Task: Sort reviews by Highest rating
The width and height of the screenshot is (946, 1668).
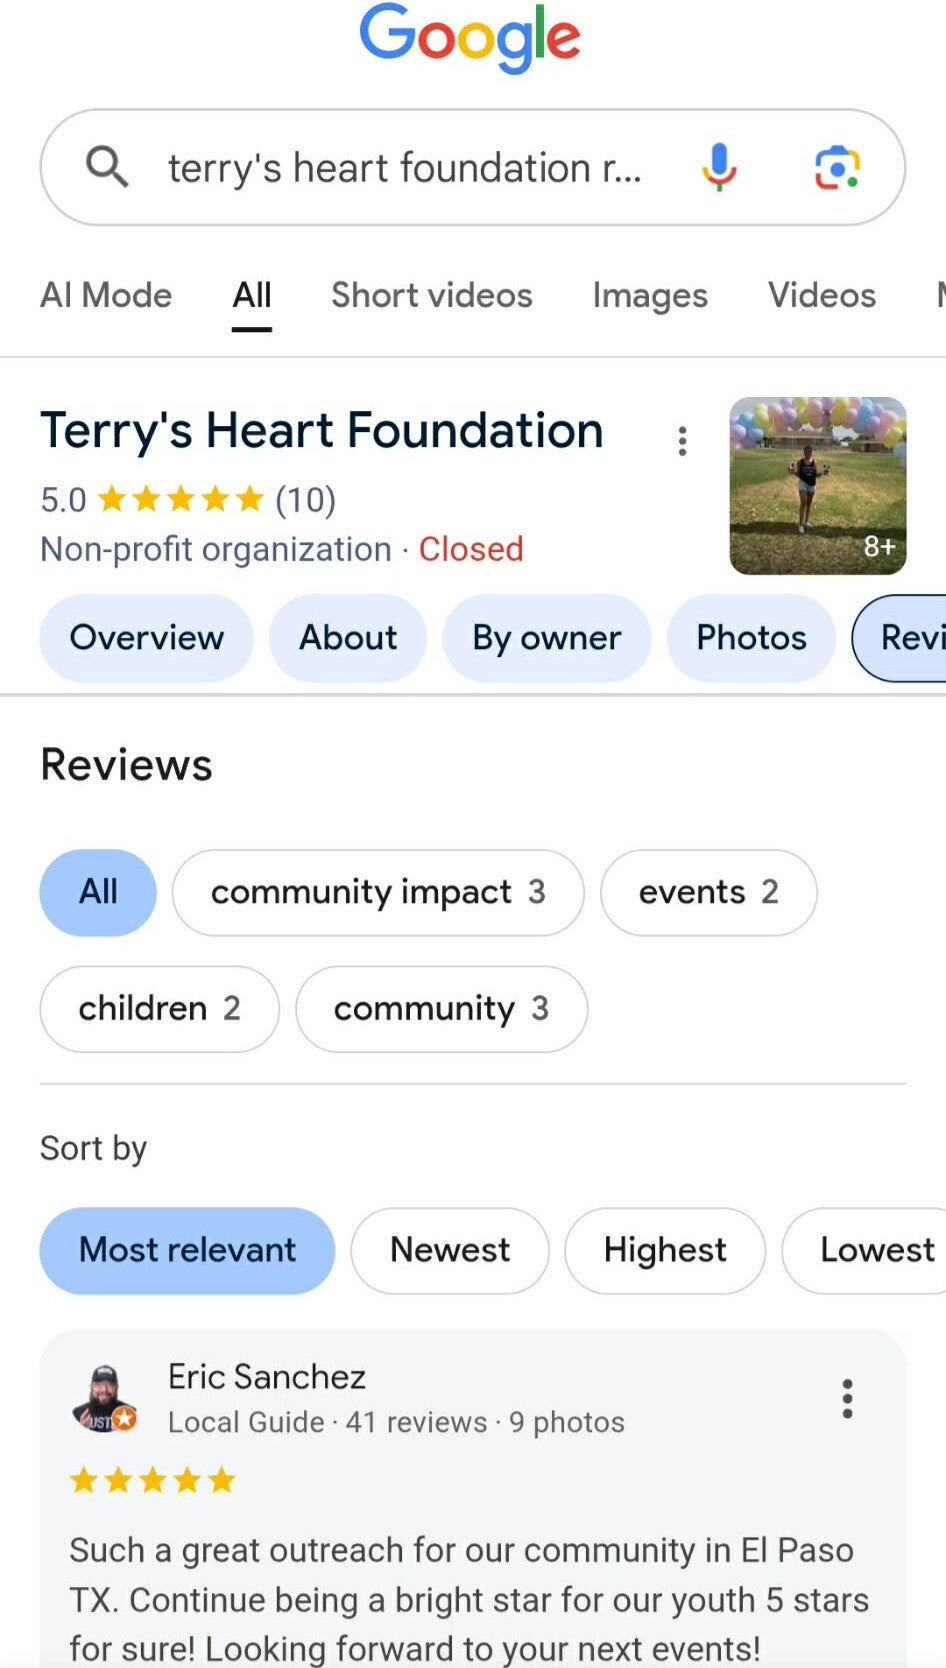Action: [664, 1250]
